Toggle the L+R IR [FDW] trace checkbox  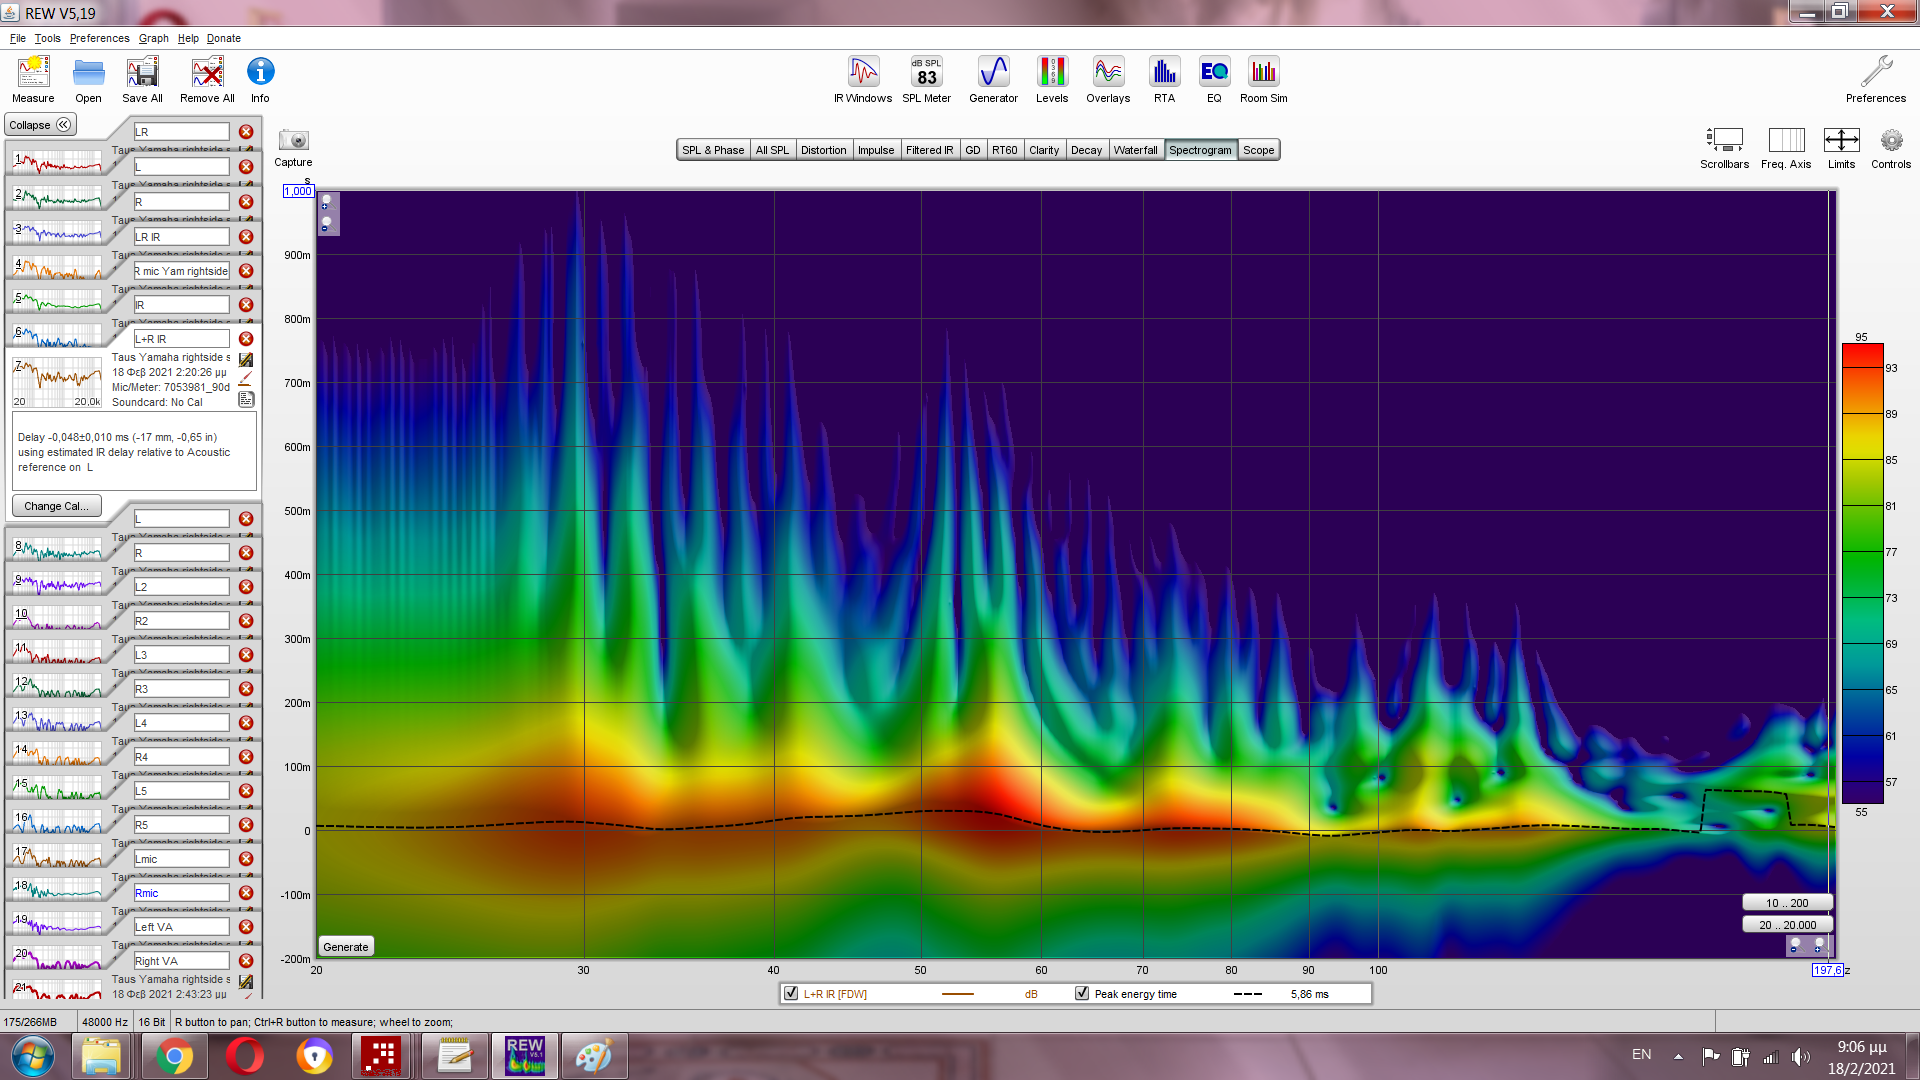pos(791,993)
